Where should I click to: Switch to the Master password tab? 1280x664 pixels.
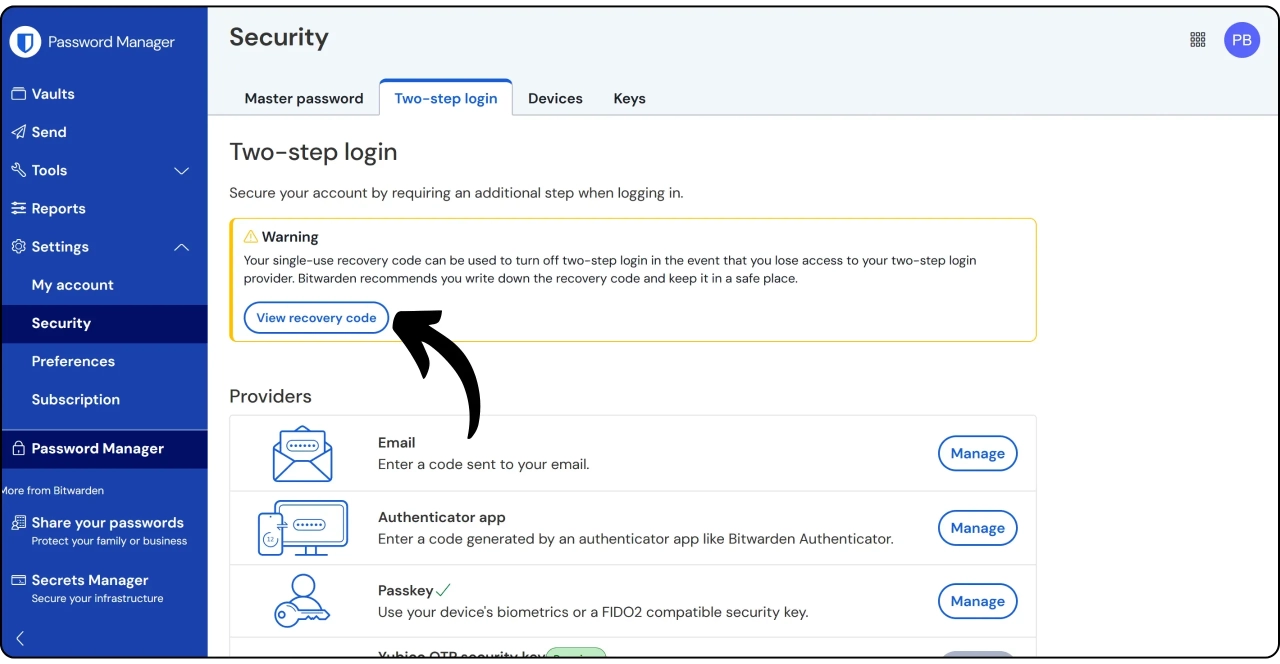304,98
